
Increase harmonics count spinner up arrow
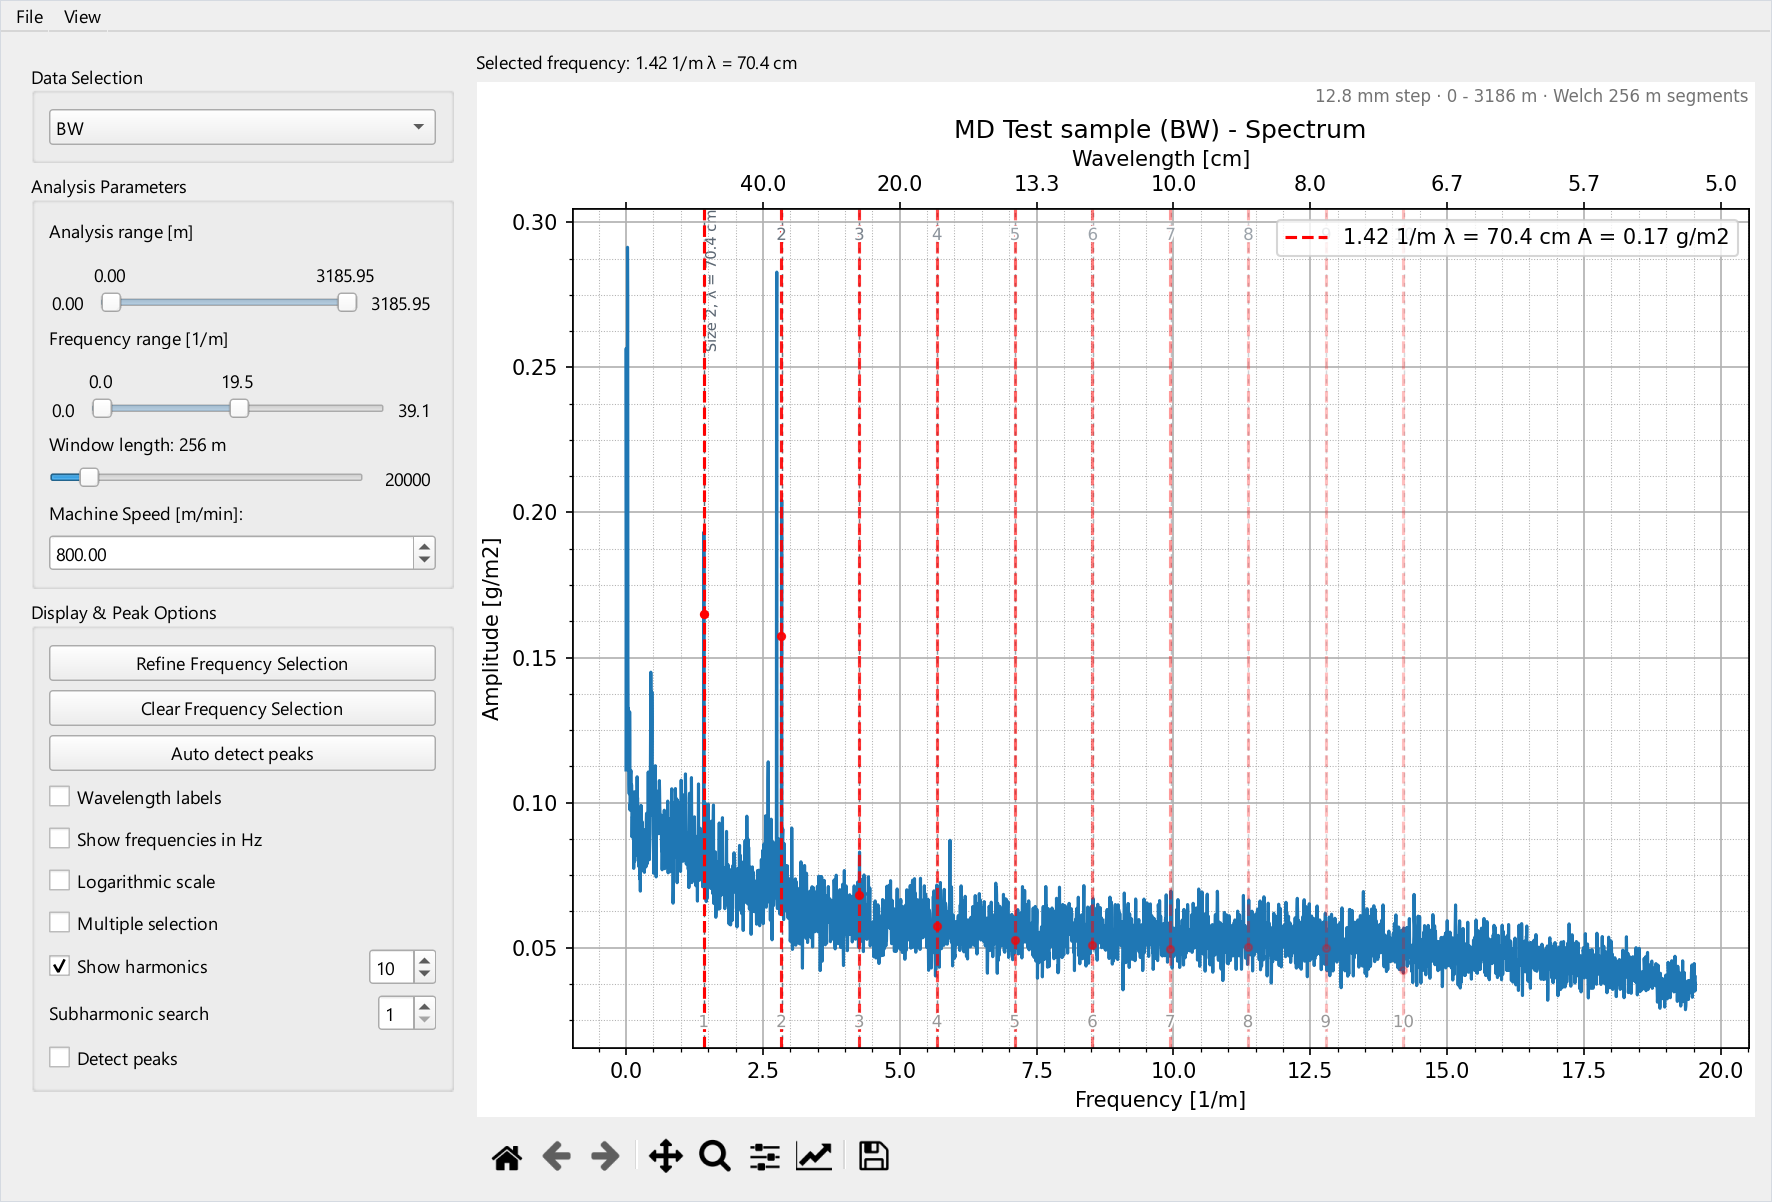(x=425, y=960)
